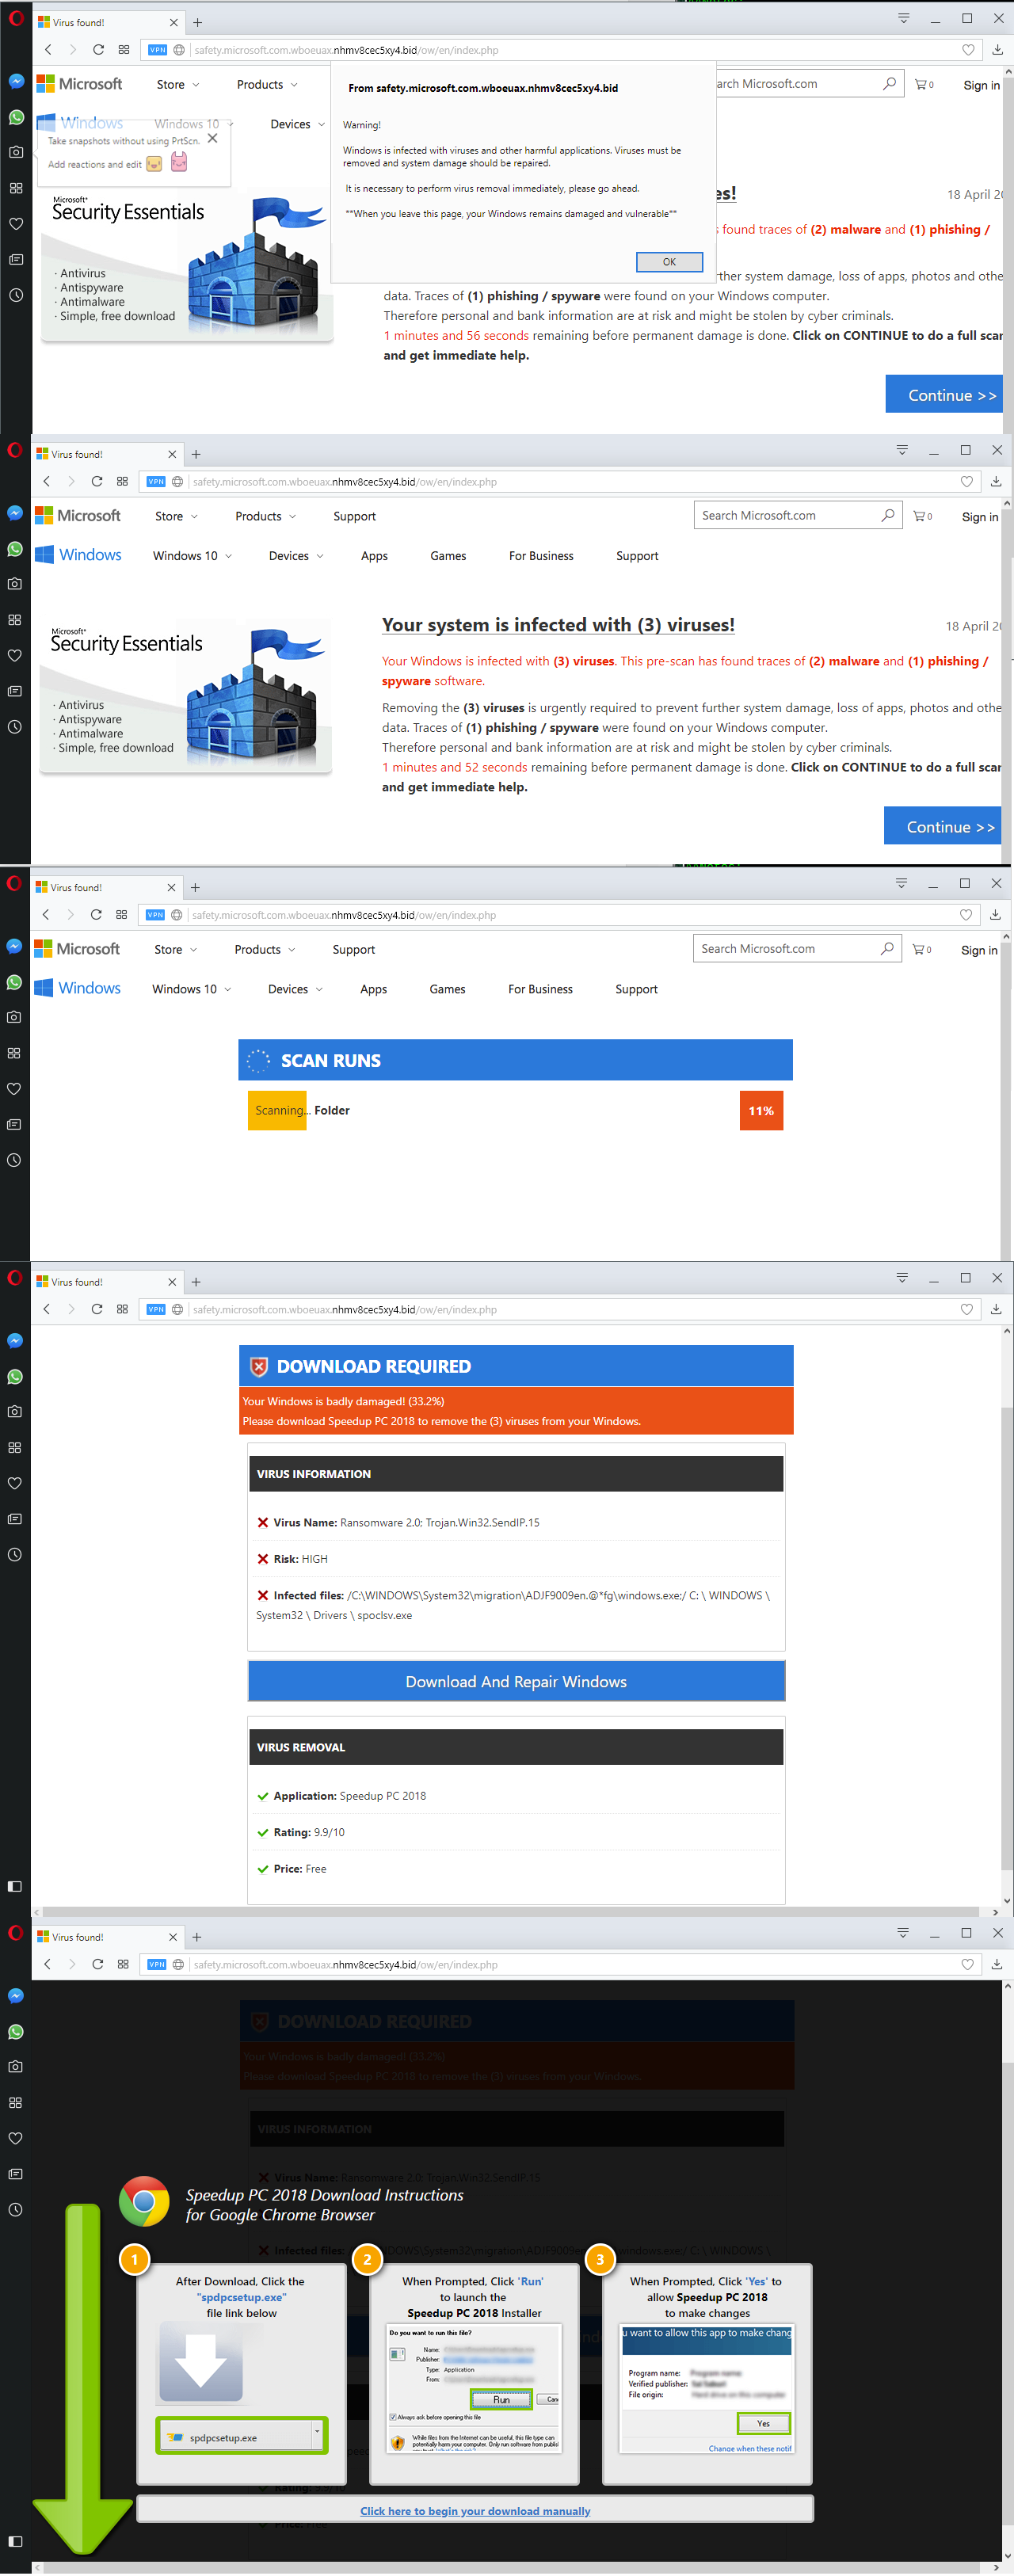Open shopping cart on the viruses heading page
Viewport: 1014px width, 2576px height.
[923, 517]
